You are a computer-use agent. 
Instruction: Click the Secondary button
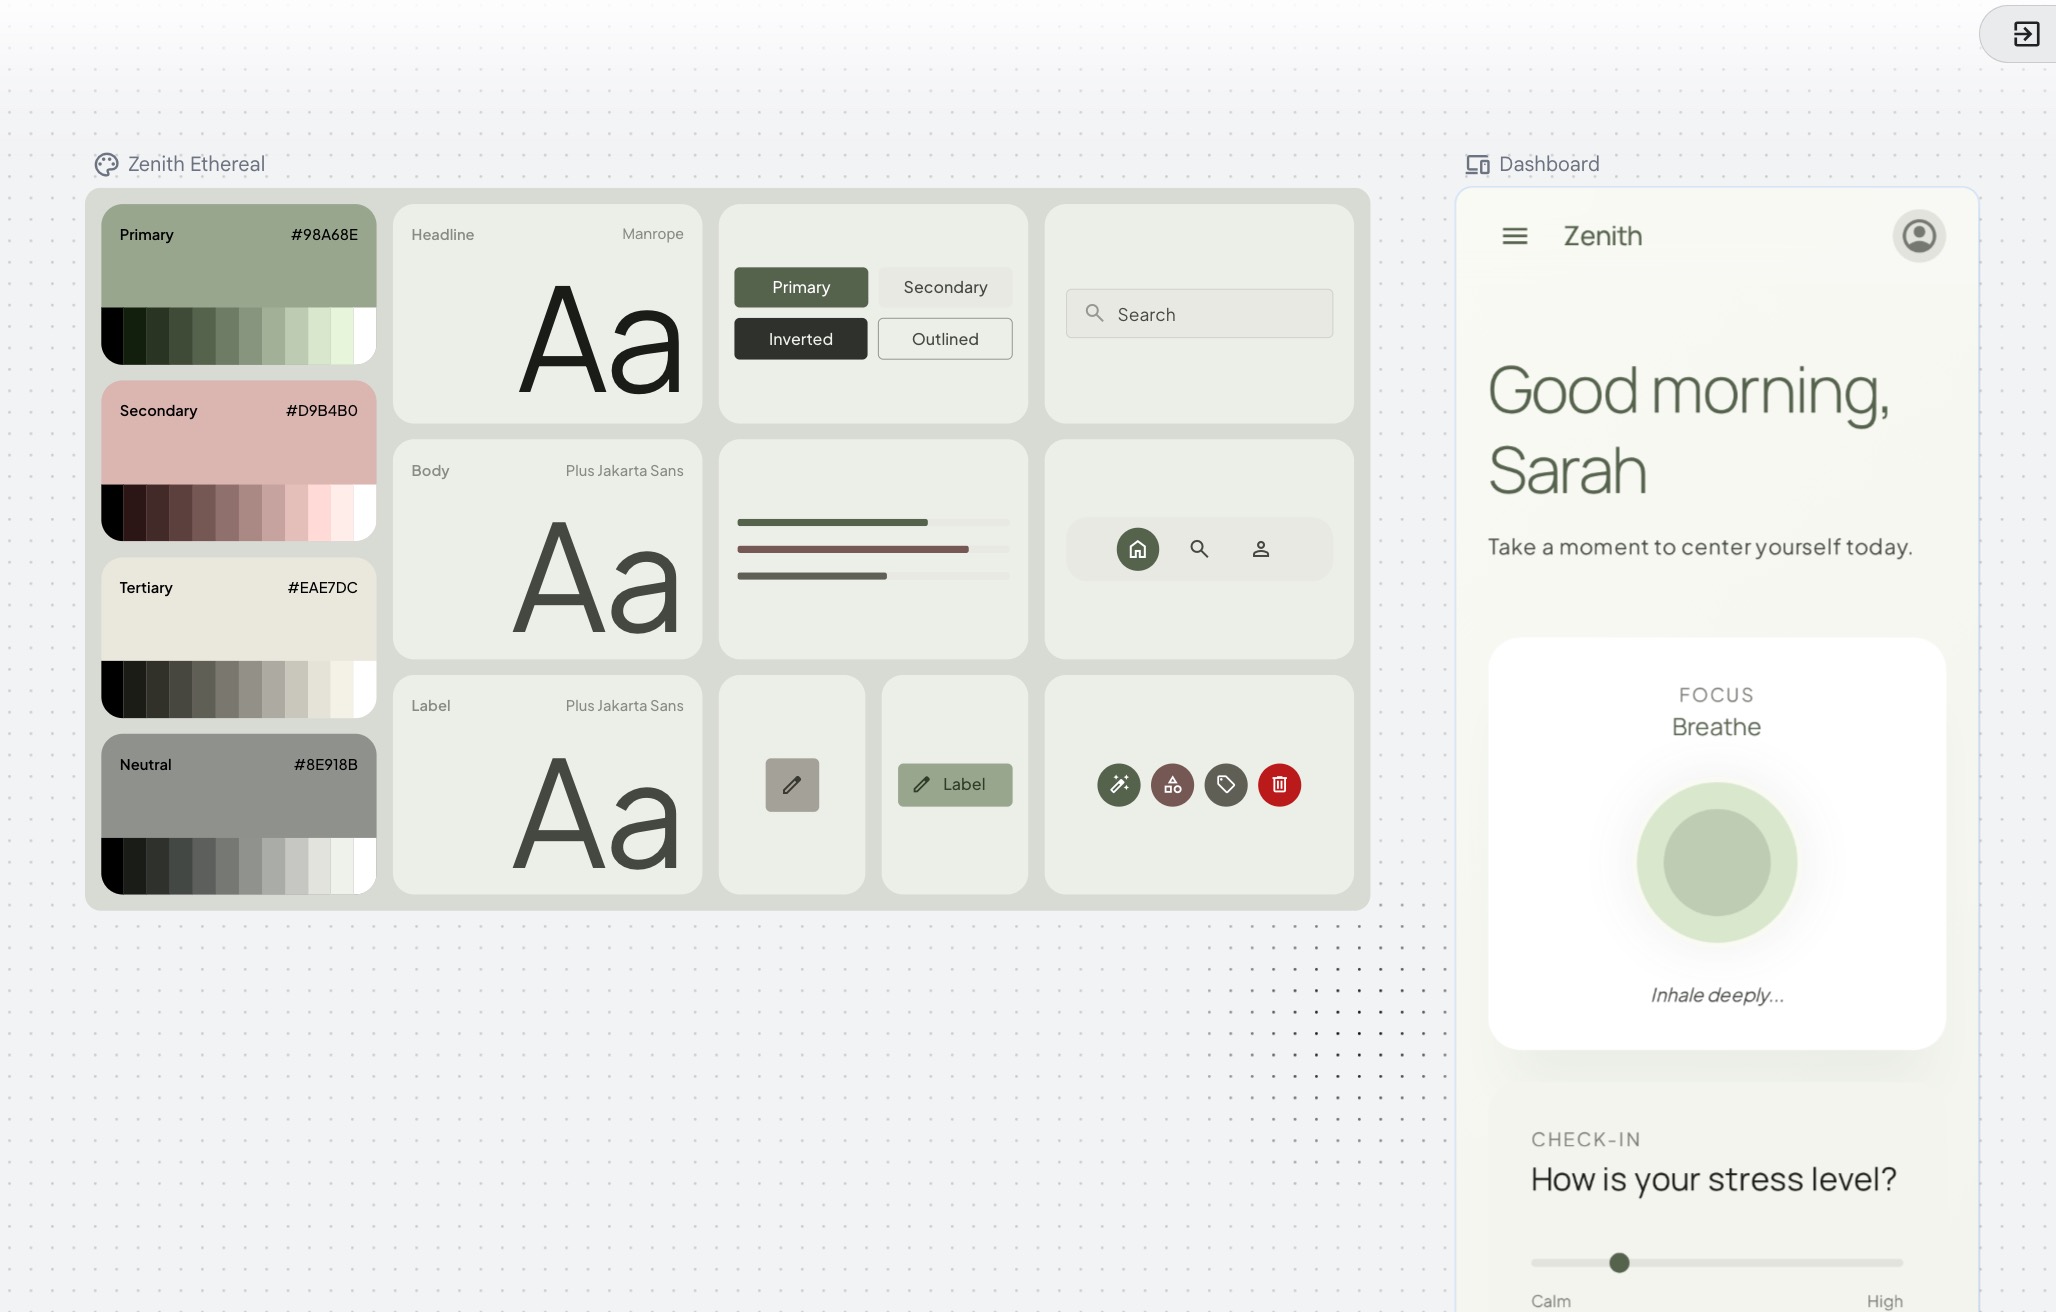click(x=945, y=287)
